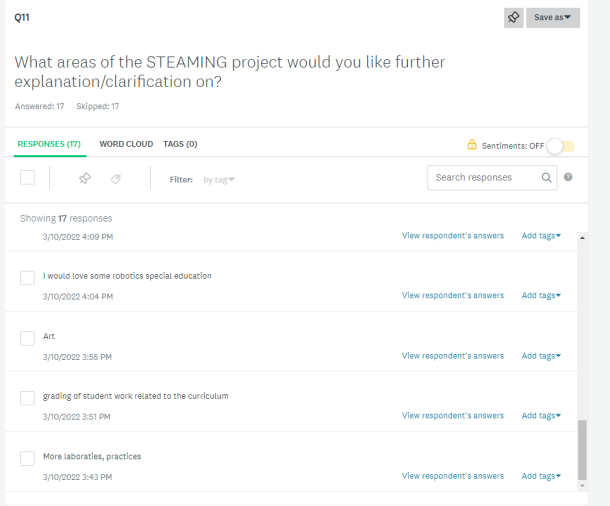The height and width of the screenshot is (506, 610).
Task: View respondent's answers for the 3:43 PM response
Action: pyautogui.click(x=453, y=476)
